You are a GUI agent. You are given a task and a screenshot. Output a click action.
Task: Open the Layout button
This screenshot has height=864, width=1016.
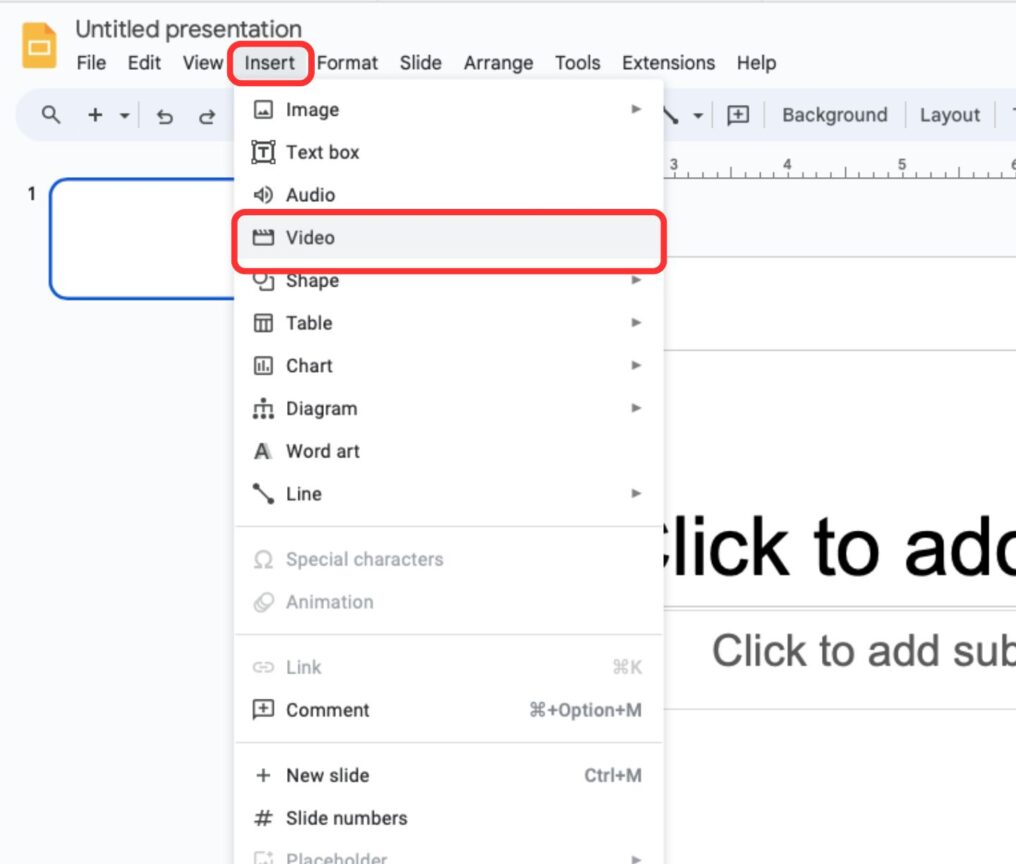click(949, 115)
